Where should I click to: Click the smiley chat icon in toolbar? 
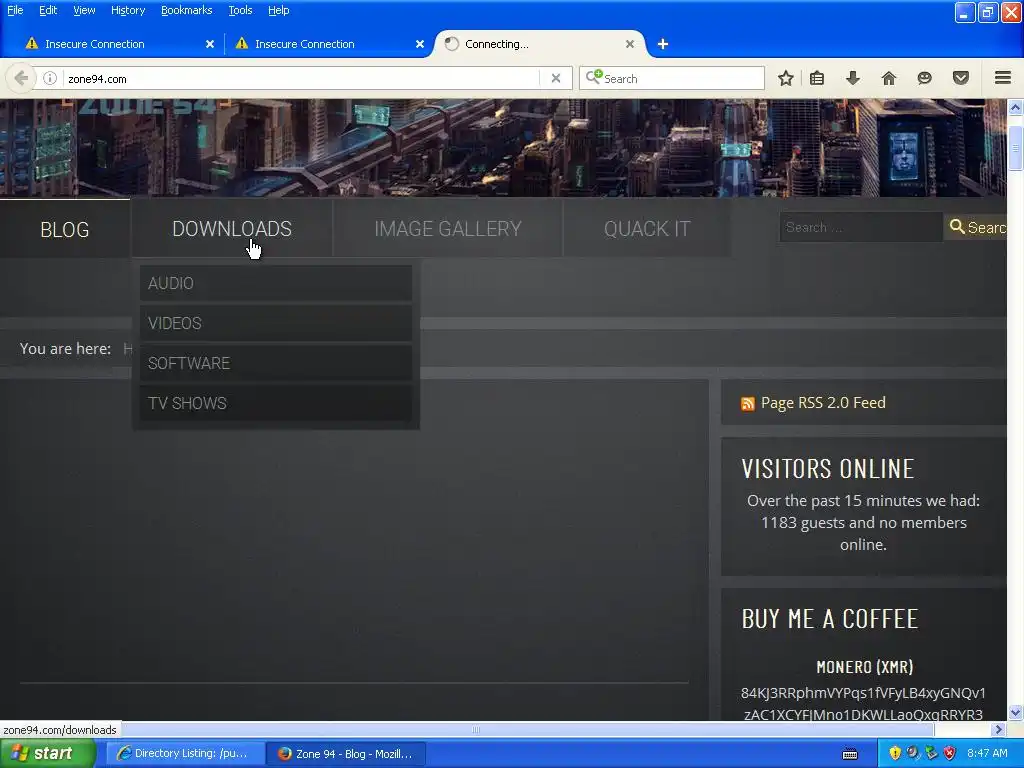924,78
